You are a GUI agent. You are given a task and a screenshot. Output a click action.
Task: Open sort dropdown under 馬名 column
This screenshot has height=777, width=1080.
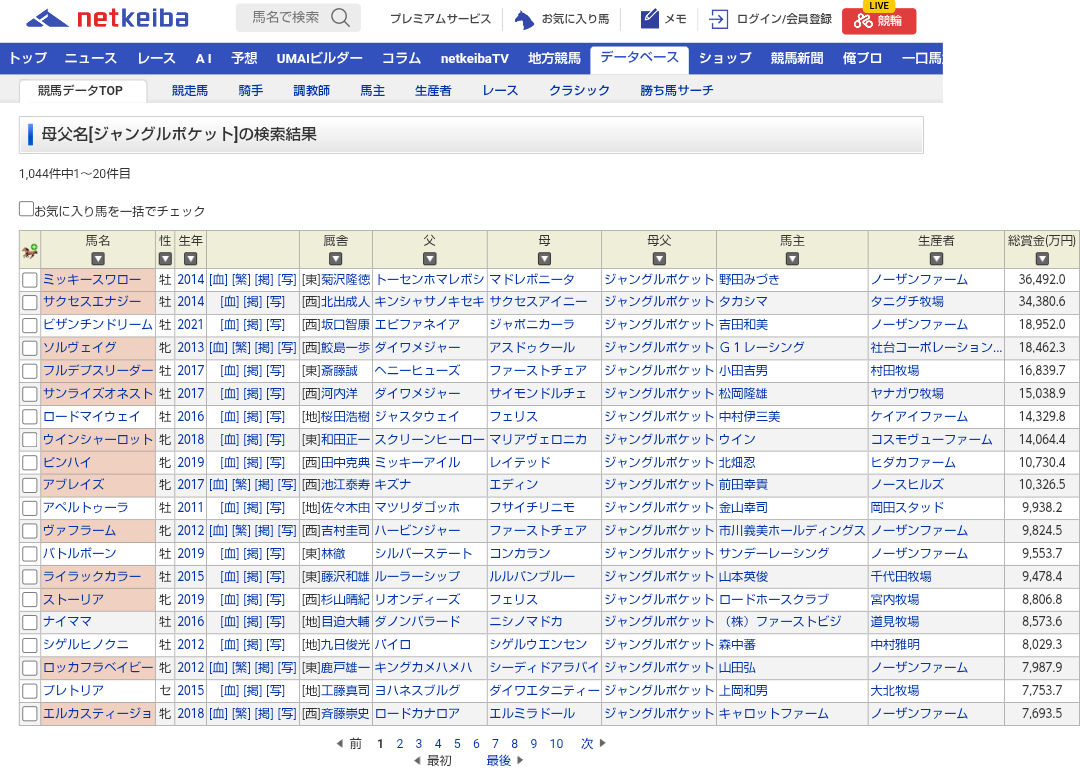pos(98,259)
